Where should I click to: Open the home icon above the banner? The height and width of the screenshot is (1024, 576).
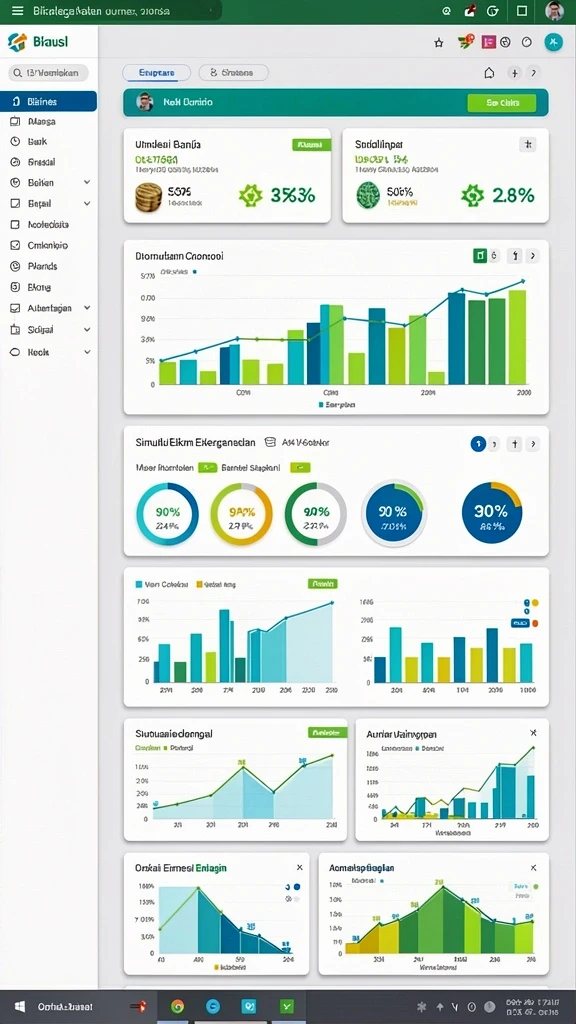click(489, 73)
